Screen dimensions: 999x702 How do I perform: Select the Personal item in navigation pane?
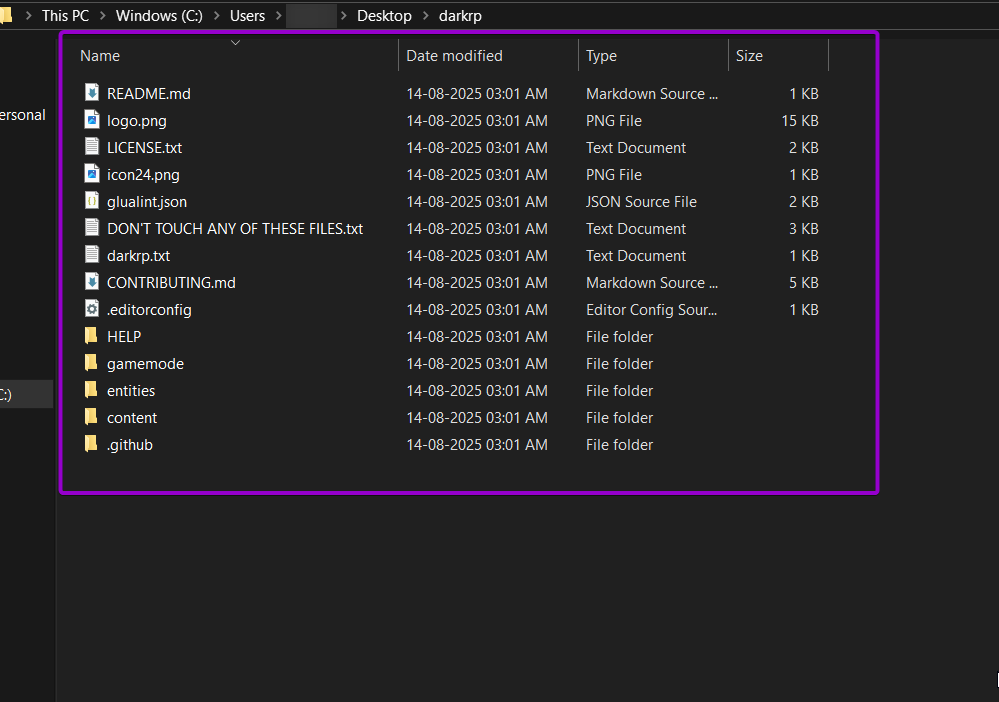point(23,115)
